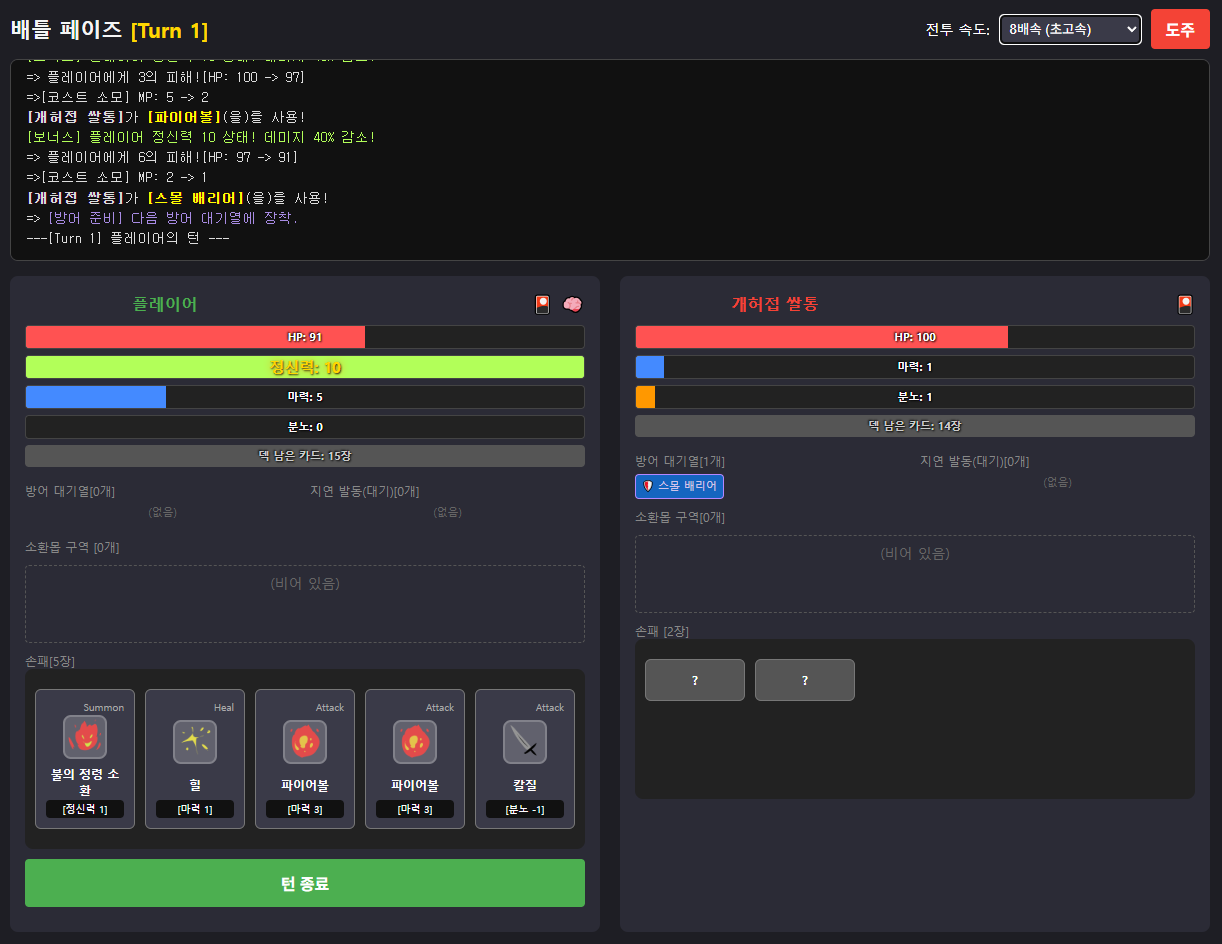Click the player's 분노: 0 bar
This screenshot has width=1222, height=944.
coord(305,427)
